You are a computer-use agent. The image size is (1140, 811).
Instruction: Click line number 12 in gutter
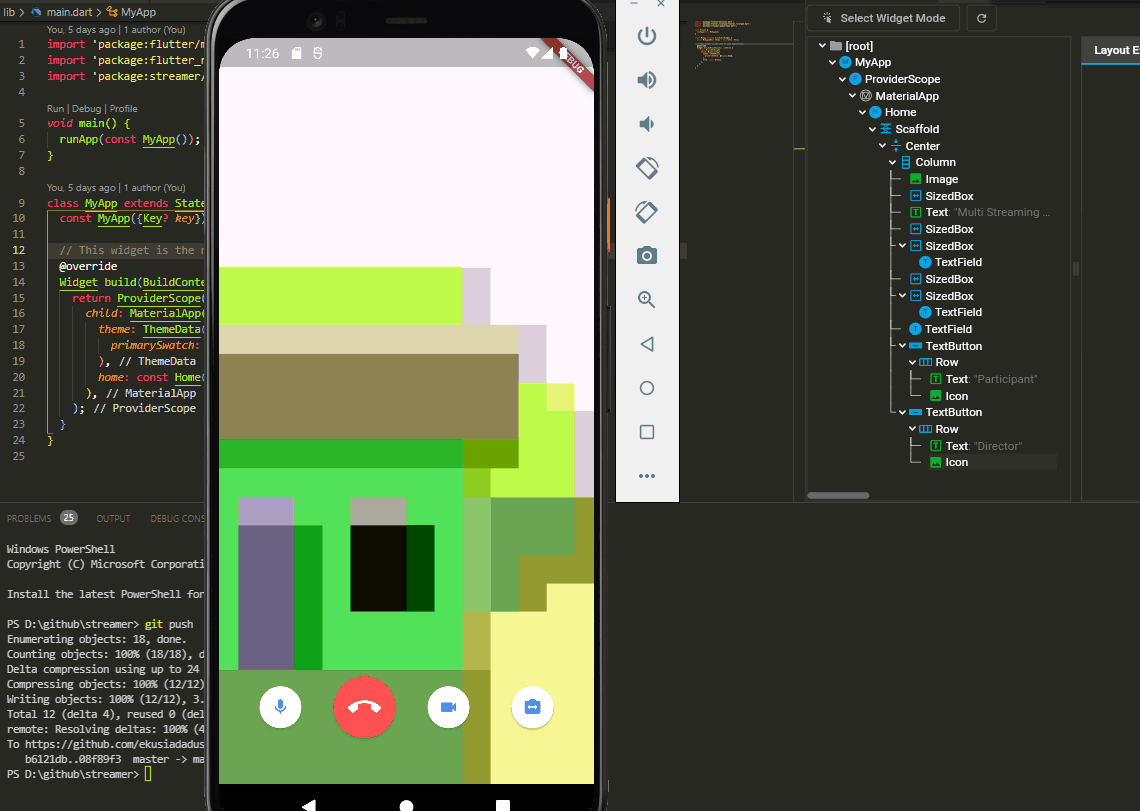point(18,250)
